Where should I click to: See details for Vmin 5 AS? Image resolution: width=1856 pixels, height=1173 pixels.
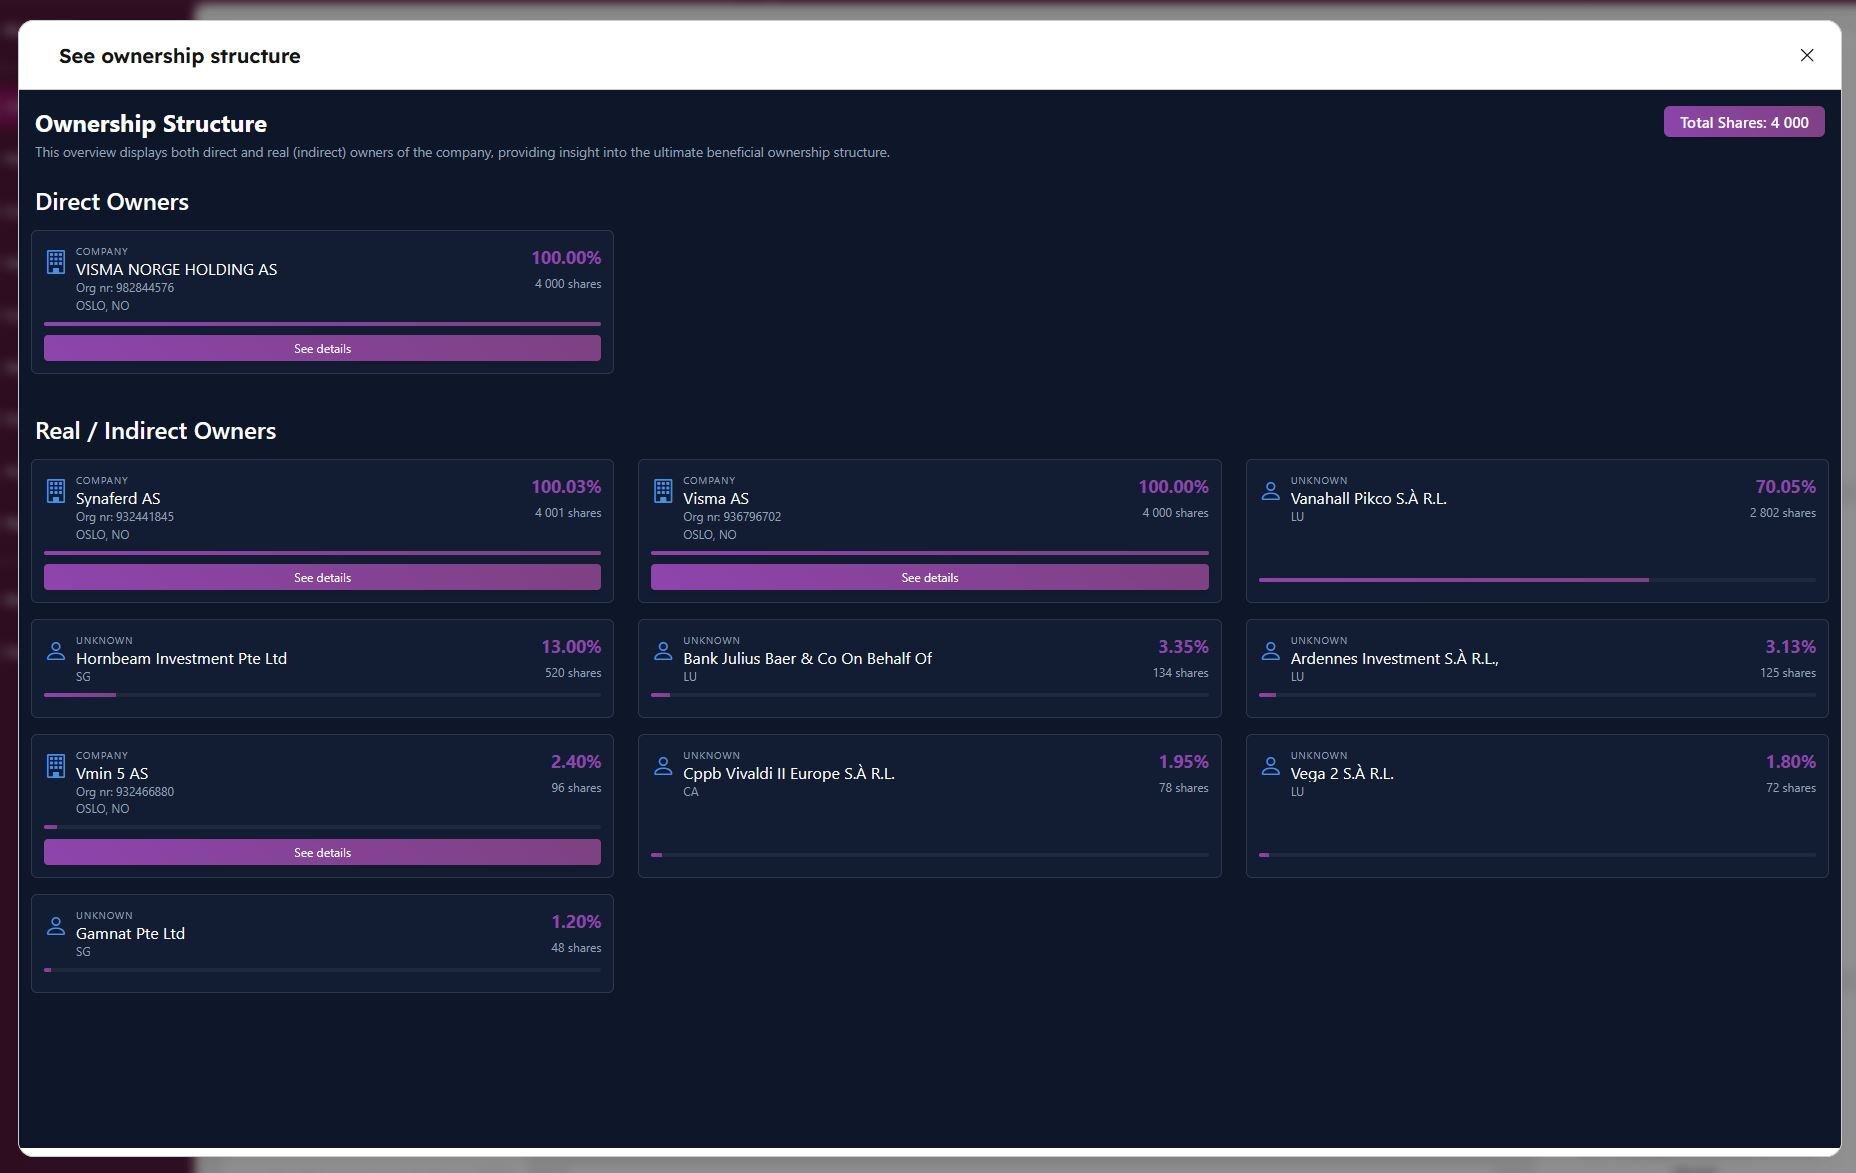[x=322, y=852]
